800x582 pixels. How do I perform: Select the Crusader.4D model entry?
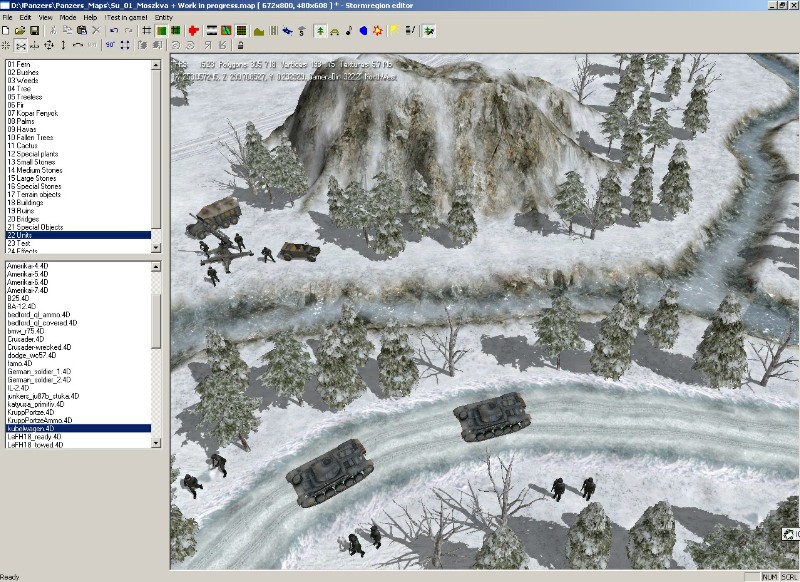tap(50, 339)
